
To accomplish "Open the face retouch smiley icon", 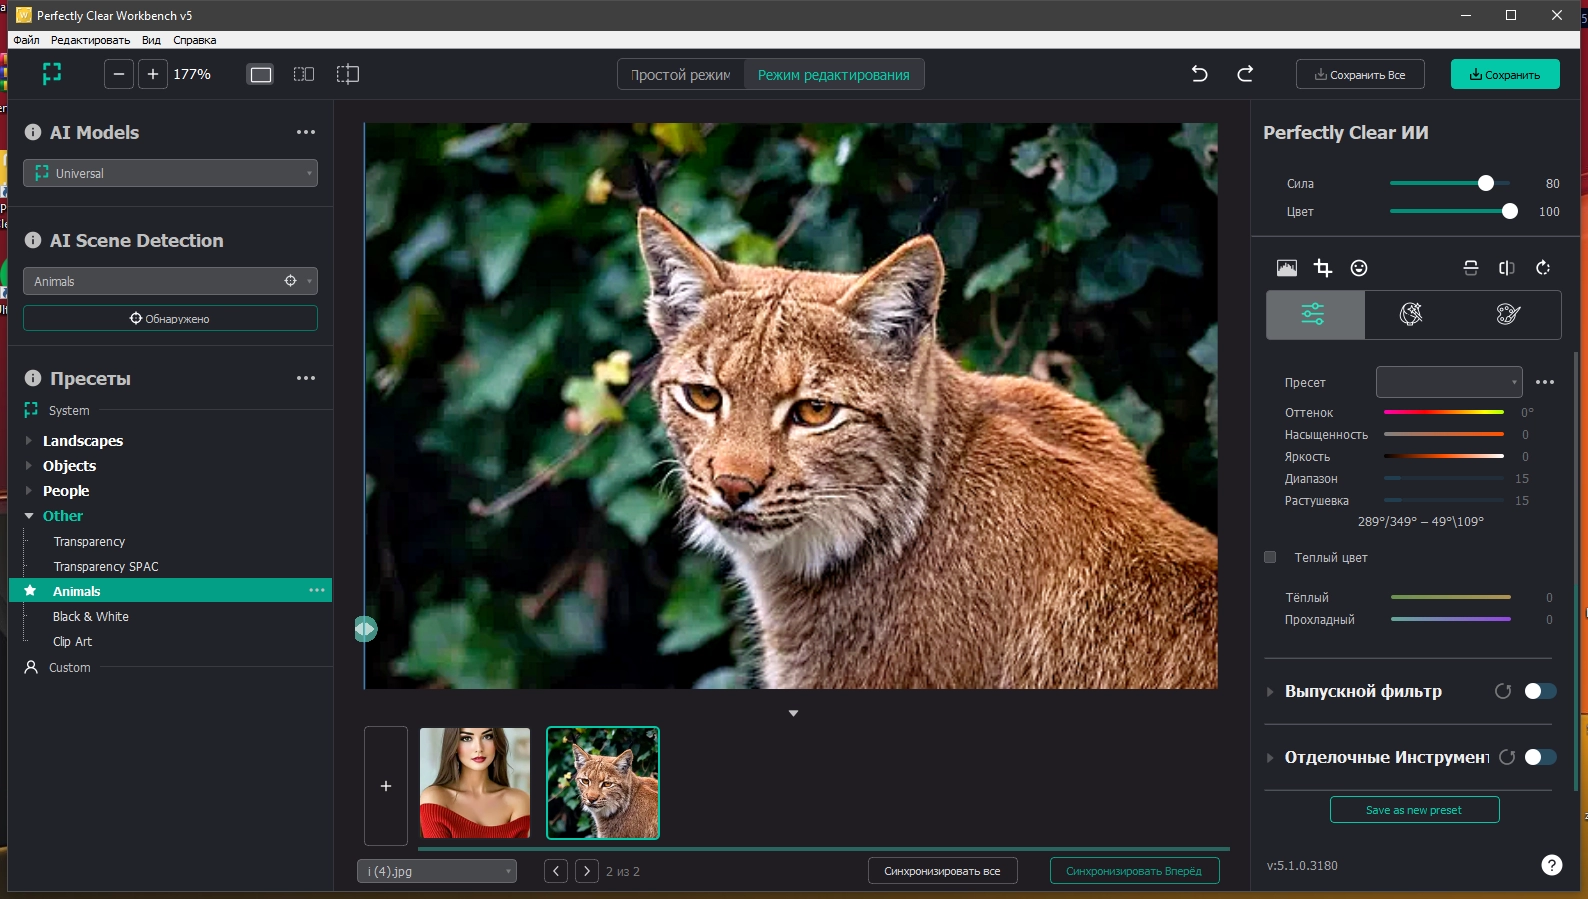I will [1358, 268].
